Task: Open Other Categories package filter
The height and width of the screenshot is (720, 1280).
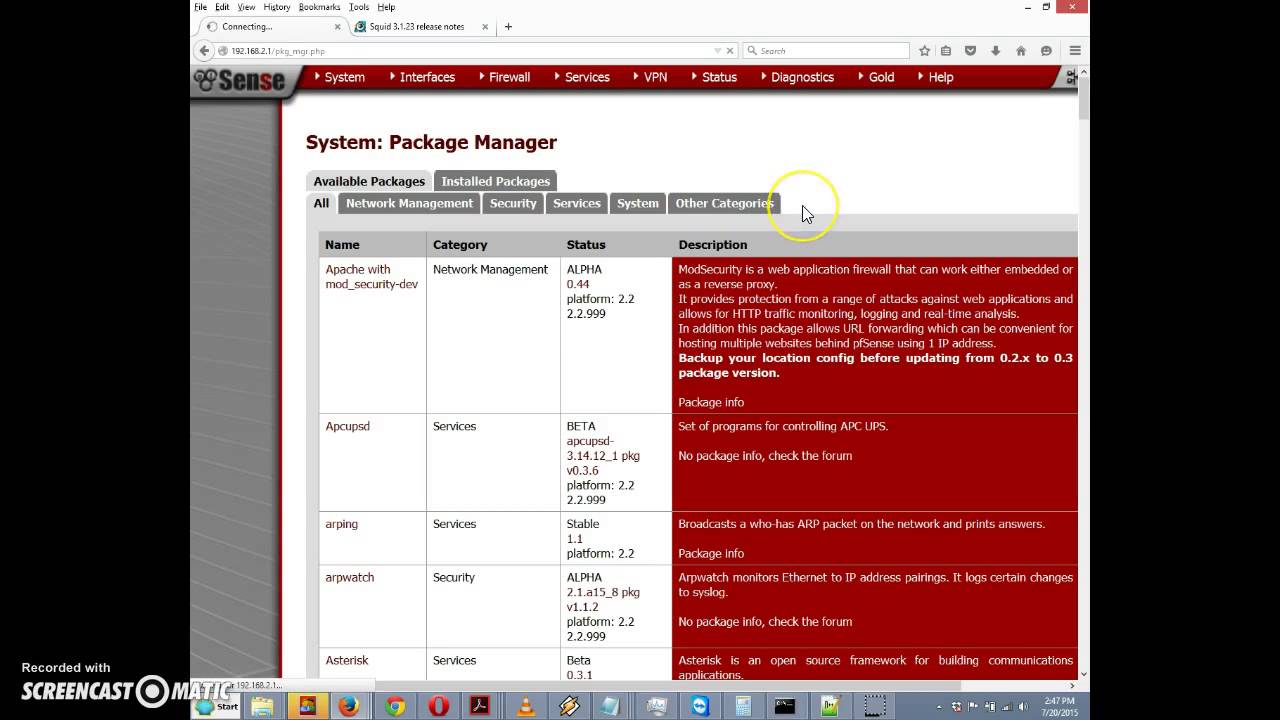Action: point(725,203)
